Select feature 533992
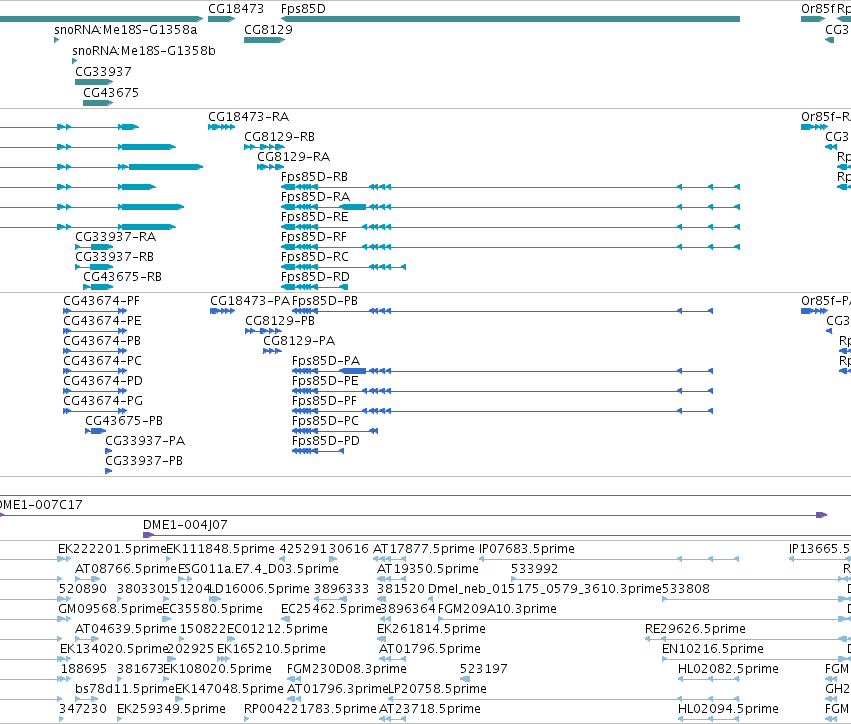Screen dimensions: 851x724 (x=534, y=569)
